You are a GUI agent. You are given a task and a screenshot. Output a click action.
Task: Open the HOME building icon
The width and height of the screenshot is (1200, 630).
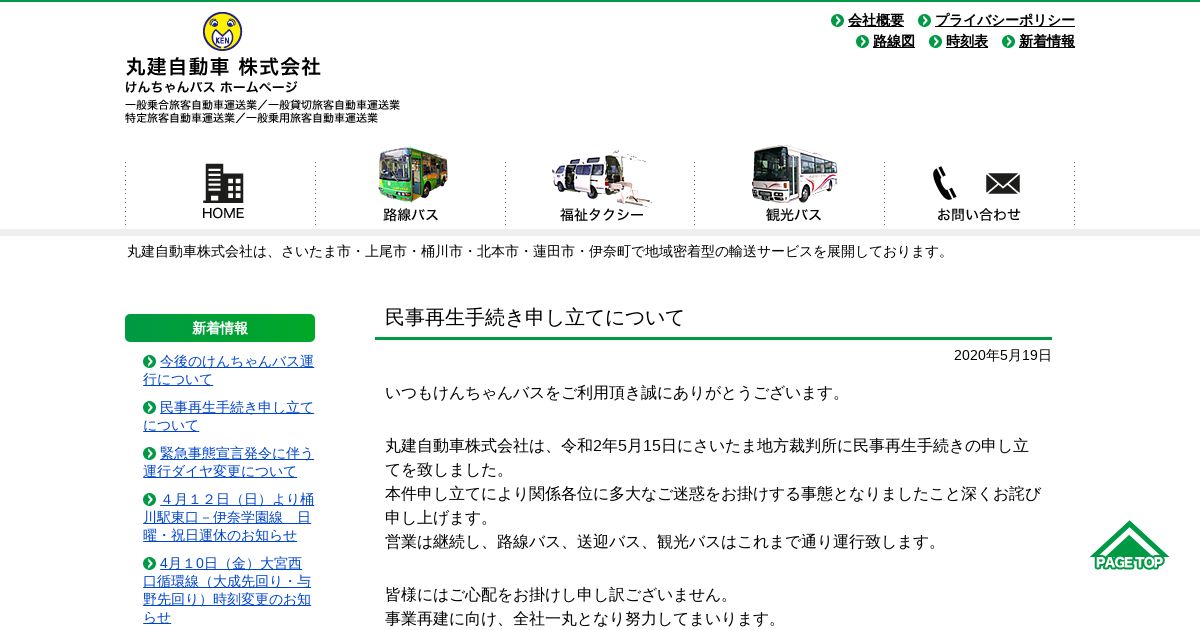point(223,192)
